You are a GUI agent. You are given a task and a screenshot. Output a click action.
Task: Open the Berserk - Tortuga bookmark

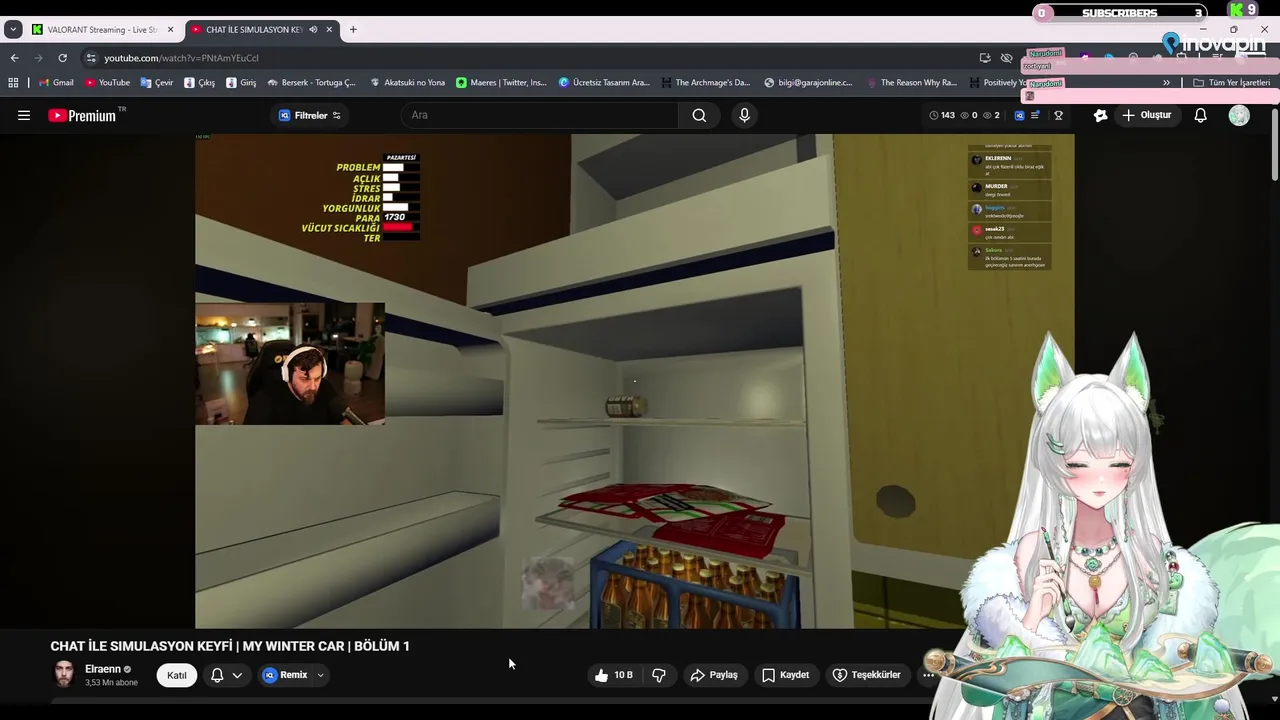pyautogui.click(x=311, y=83)
